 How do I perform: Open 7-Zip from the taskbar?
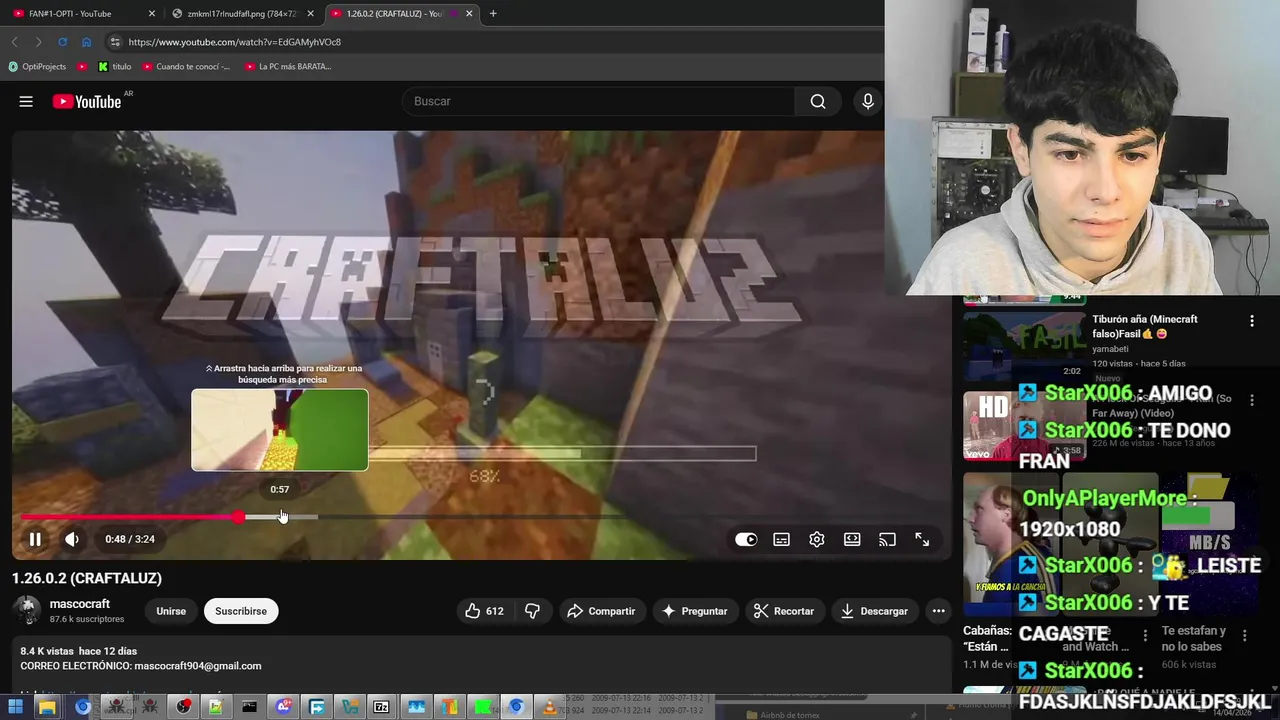(381, 707)
